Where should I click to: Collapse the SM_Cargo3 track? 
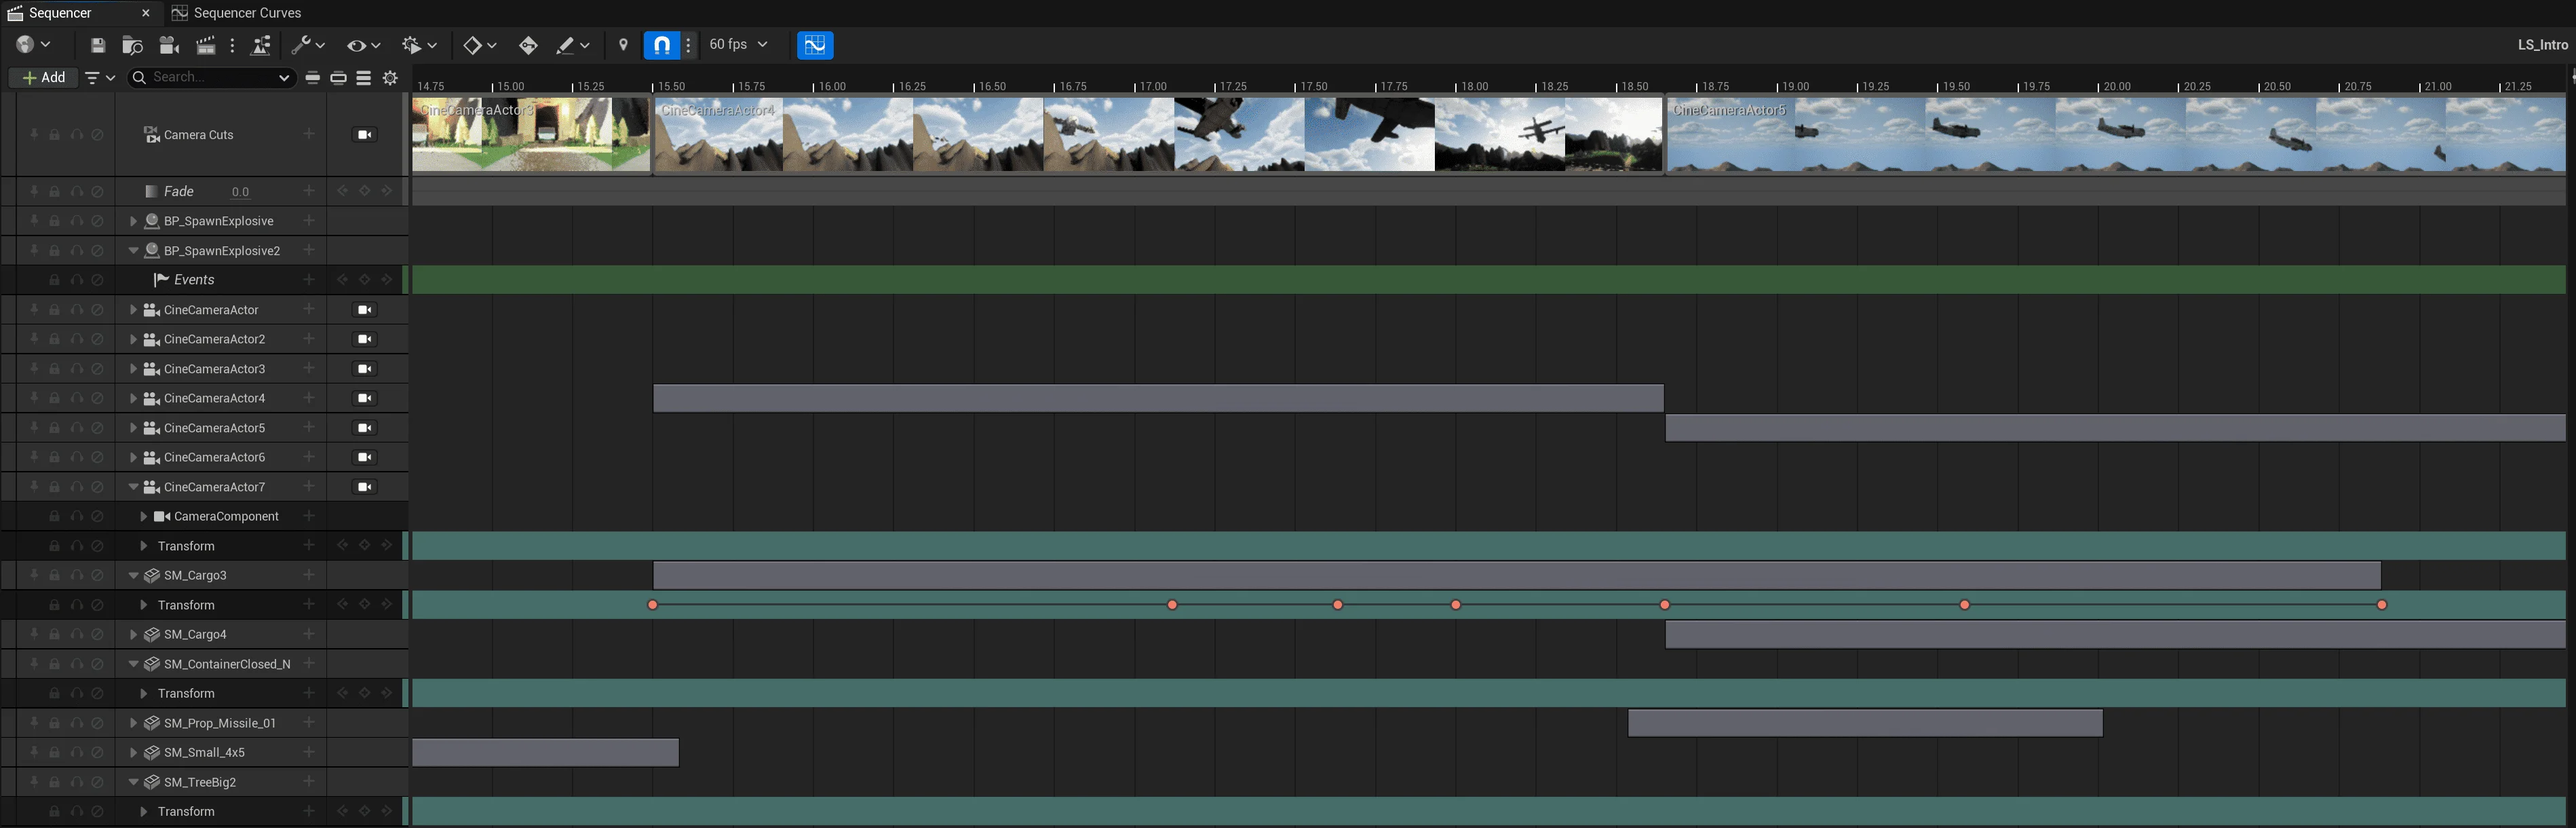point(133,575)
